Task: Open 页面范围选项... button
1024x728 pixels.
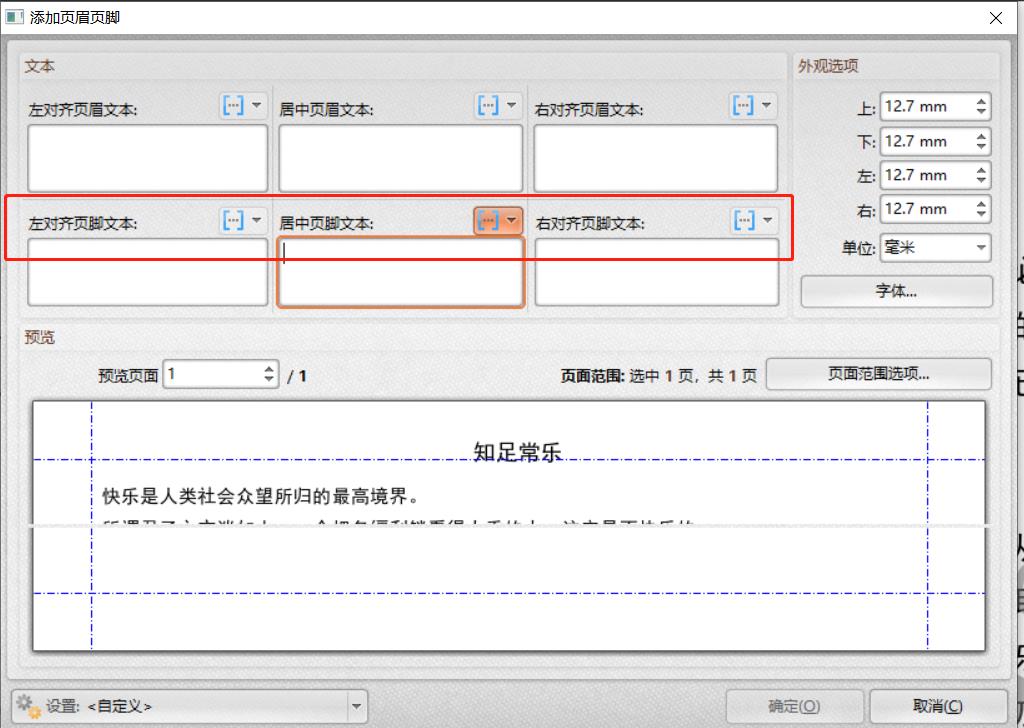Action: pyautogui.click(x=878, y=373)
